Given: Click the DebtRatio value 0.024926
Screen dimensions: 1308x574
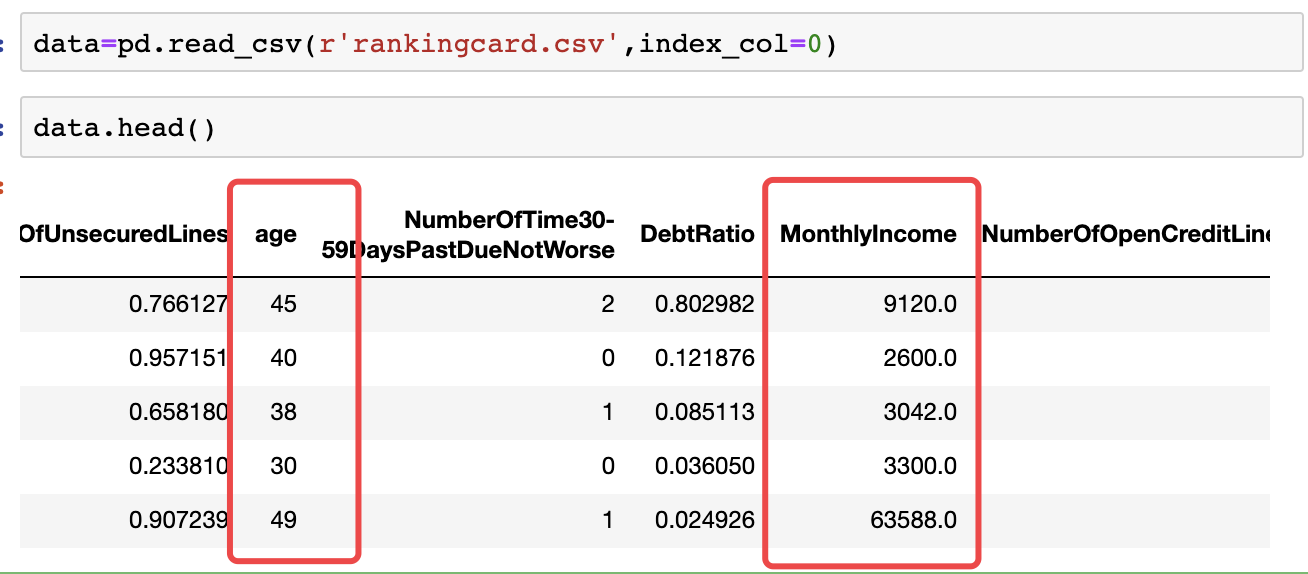Looking at the screenshot, I should click(x=705, y=520).
